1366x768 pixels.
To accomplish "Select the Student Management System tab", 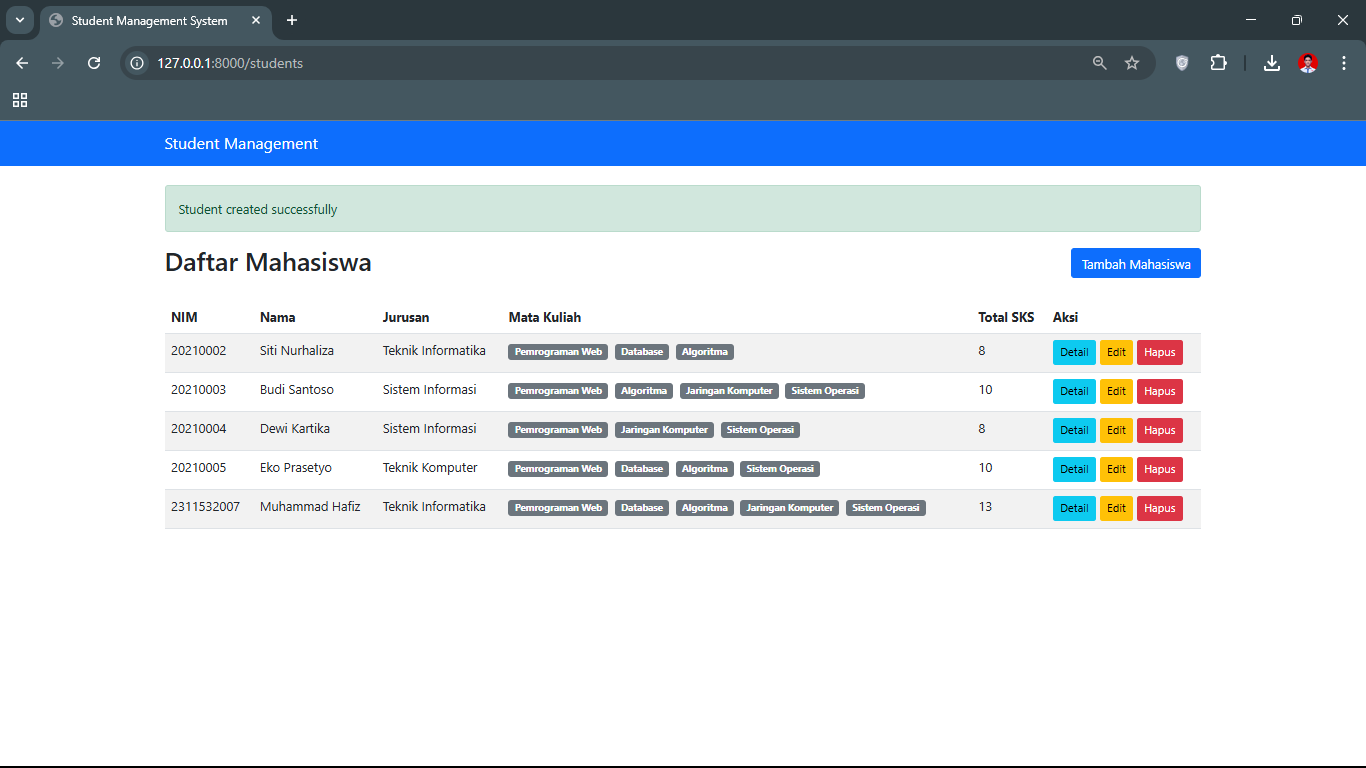I will tap(150, 20).
